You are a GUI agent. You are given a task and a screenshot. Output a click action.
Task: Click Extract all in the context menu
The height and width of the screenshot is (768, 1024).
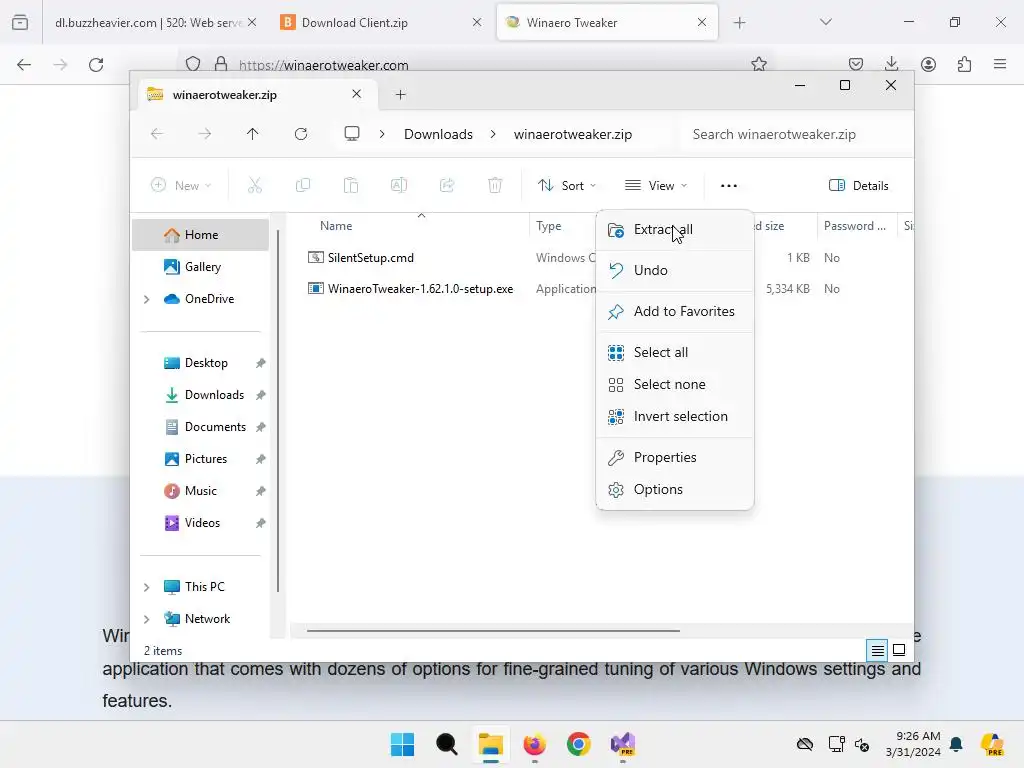click(675, 230)
